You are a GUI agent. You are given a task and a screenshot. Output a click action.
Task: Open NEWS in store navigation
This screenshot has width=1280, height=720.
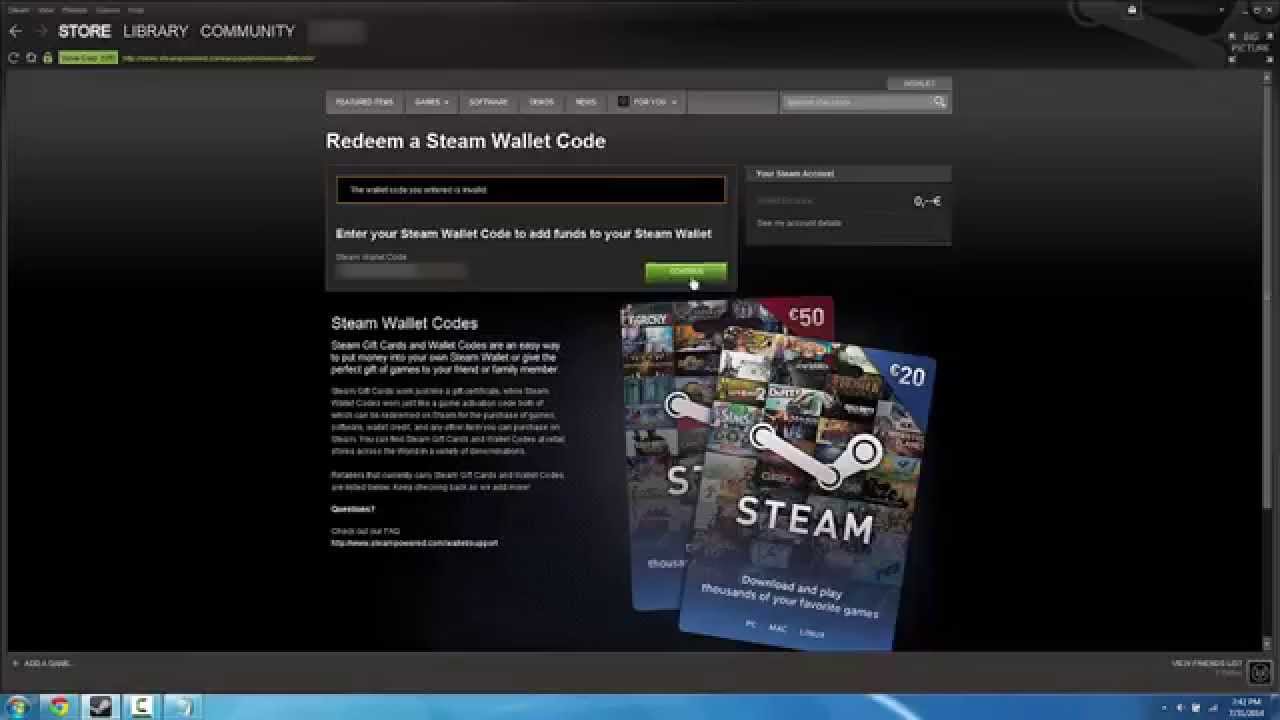point(586,102)
